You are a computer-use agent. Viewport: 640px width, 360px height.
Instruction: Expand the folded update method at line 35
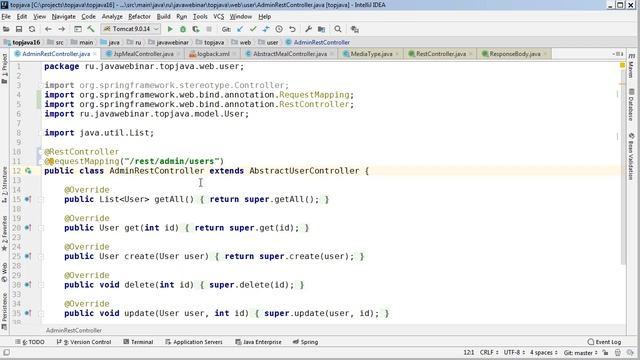tap(41, 313)
